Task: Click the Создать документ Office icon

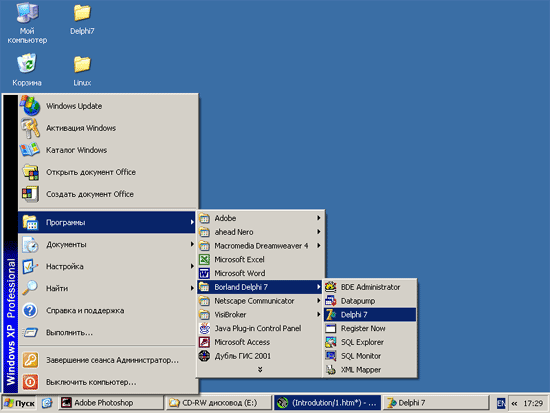Action: (31, 194)
